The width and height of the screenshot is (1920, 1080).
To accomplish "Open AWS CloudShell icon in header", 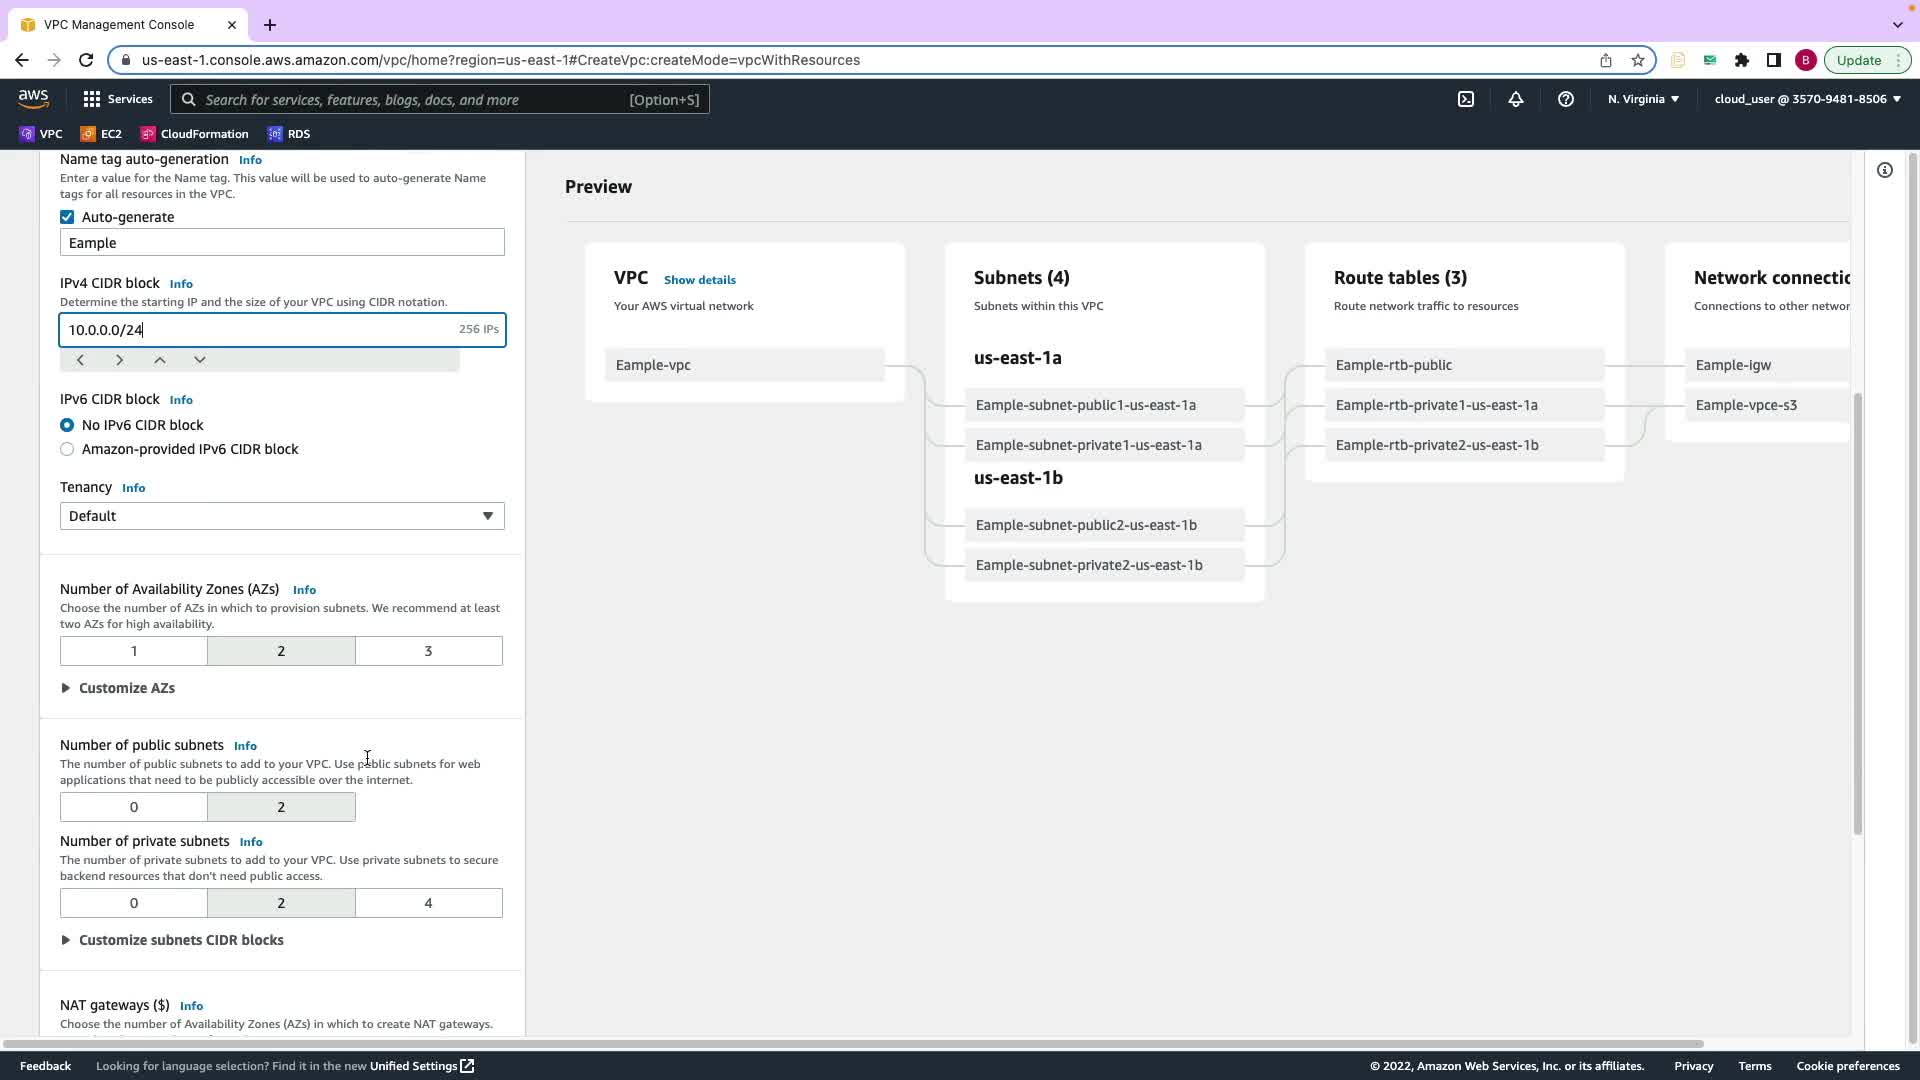I will pos(1466,99).
